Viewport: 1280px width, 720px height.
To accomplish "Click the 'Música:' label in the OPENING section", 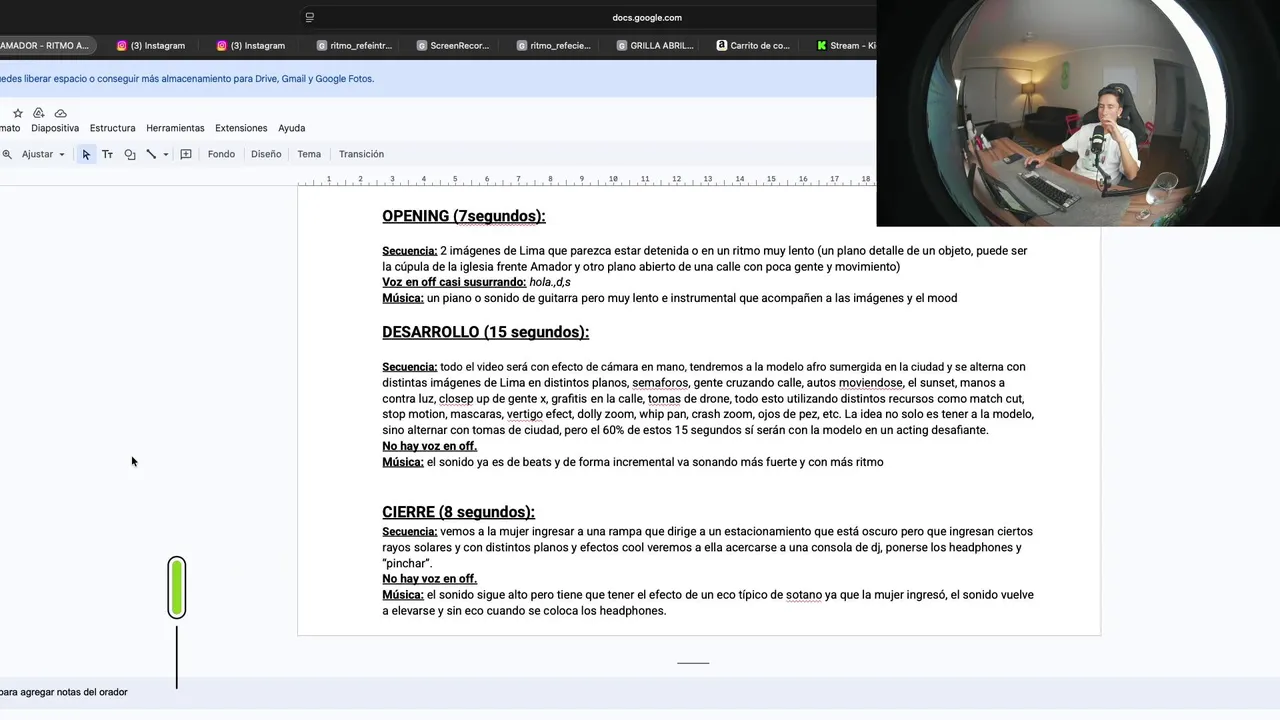I will (x=402, y=298).
